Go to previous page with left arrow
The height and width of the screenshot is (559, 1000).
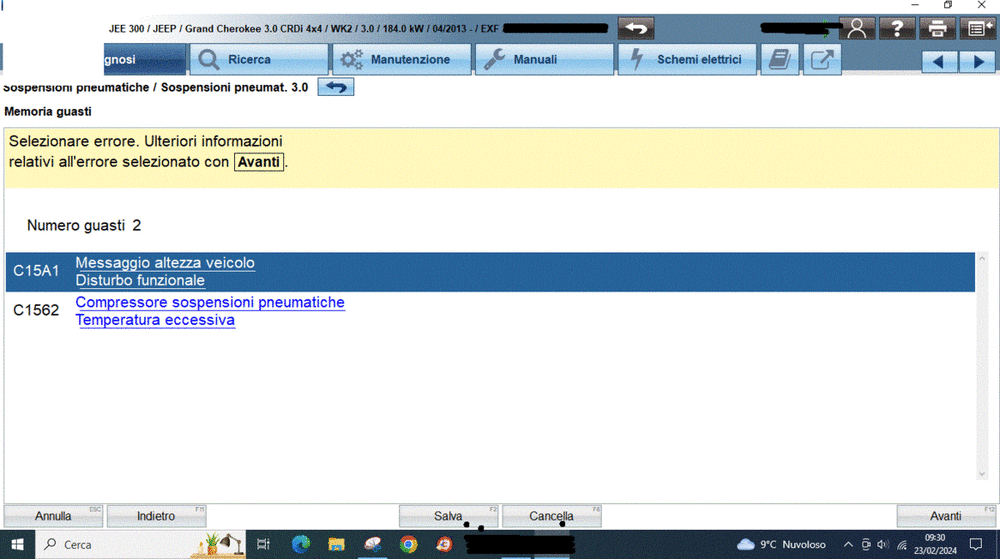tap(938, 62)
